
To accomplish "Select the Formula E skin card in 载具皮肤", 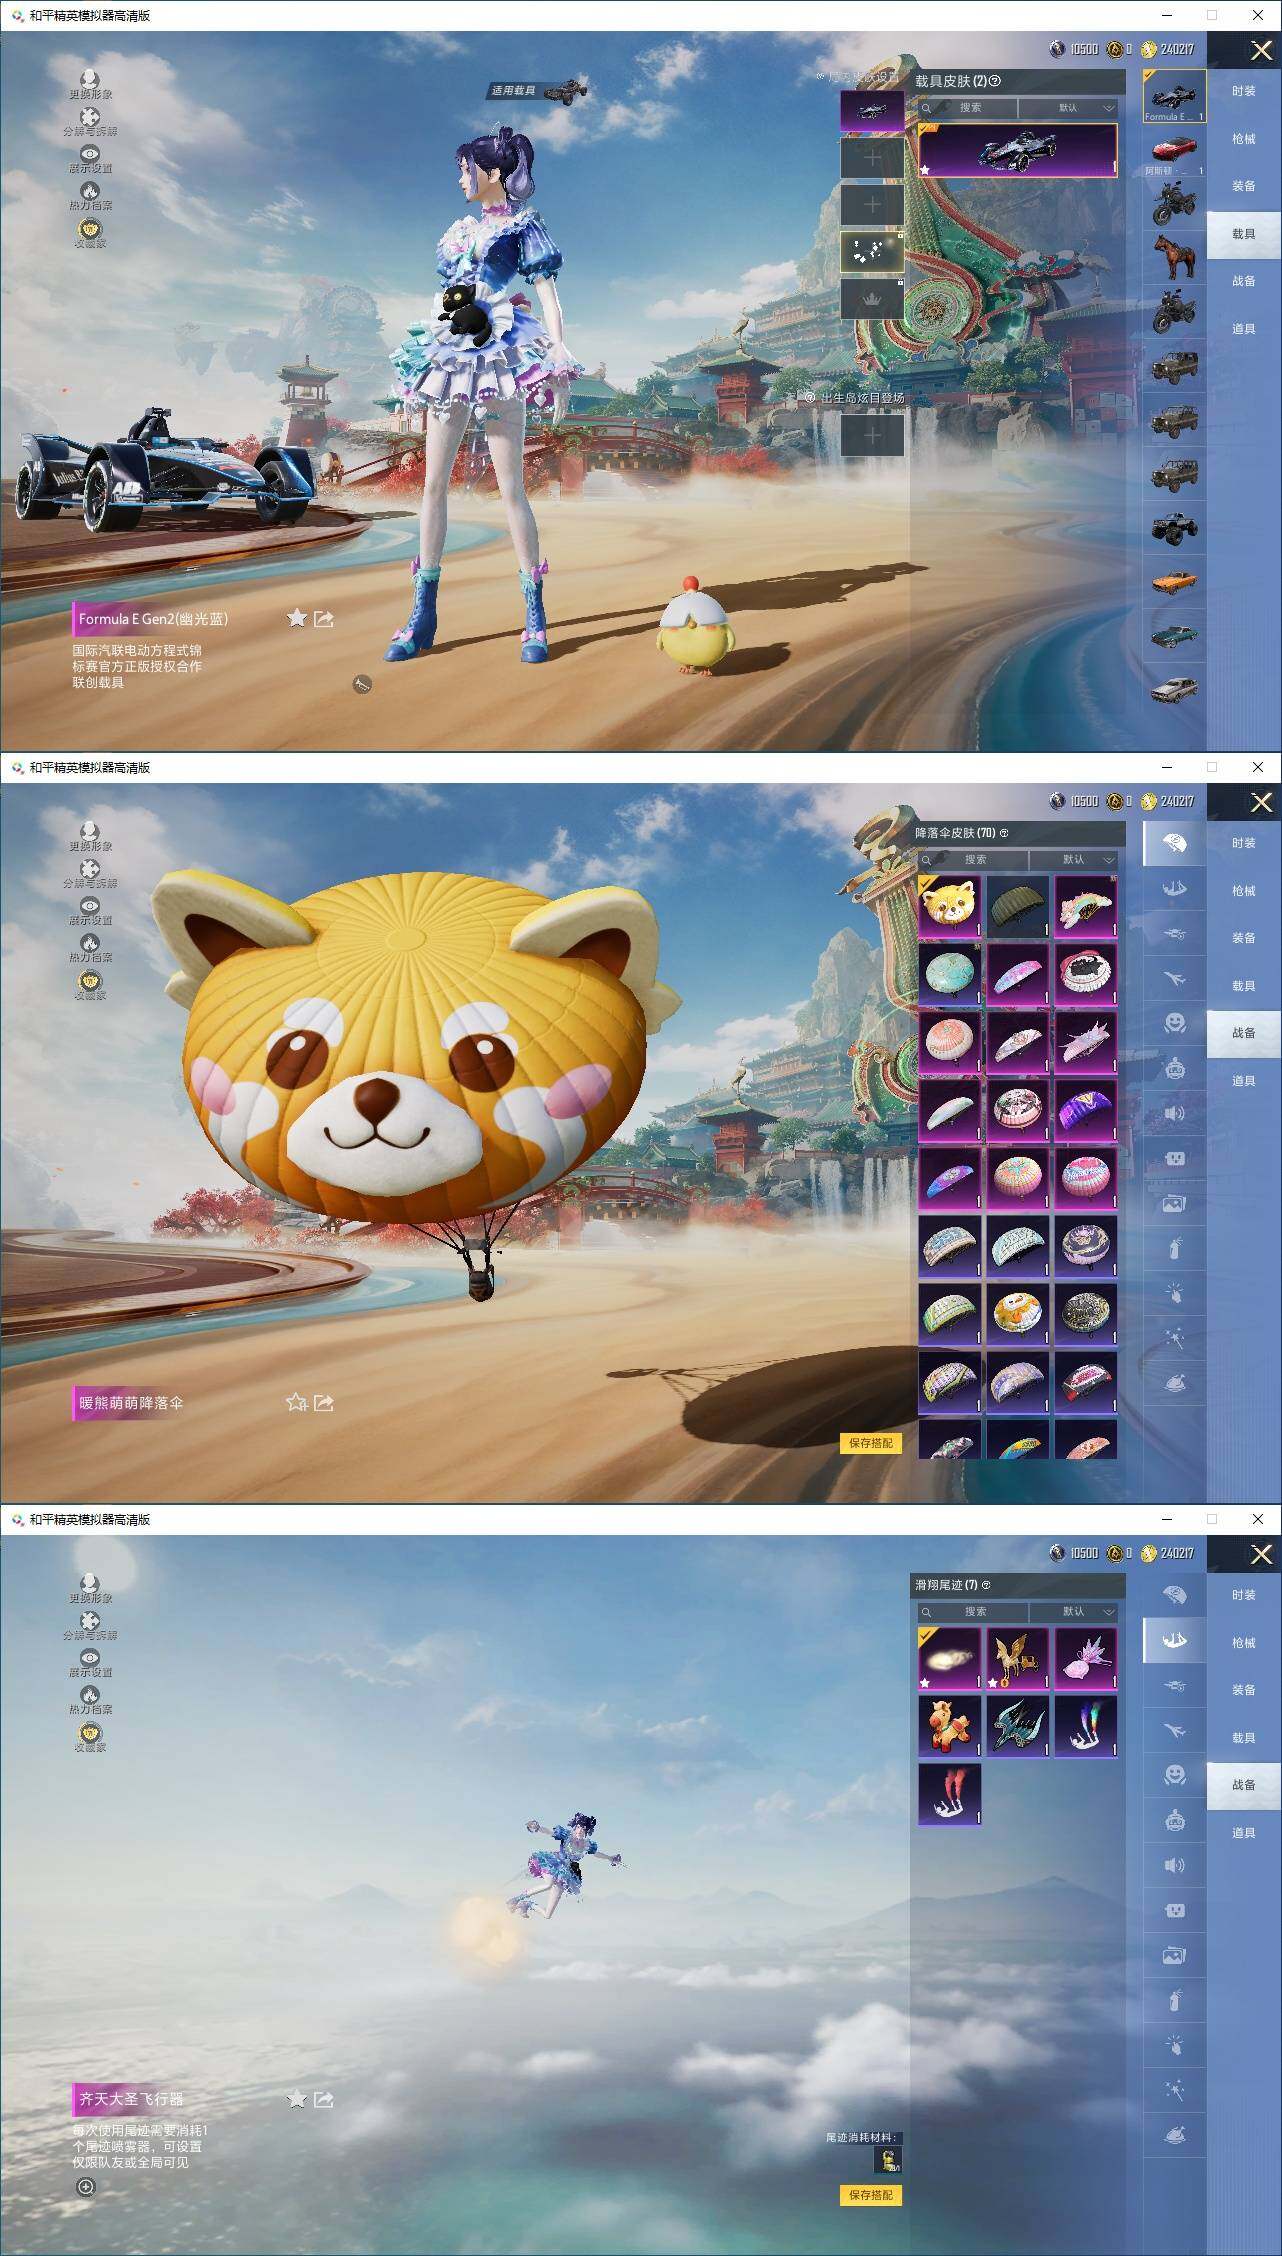I will click(1018, 151).
